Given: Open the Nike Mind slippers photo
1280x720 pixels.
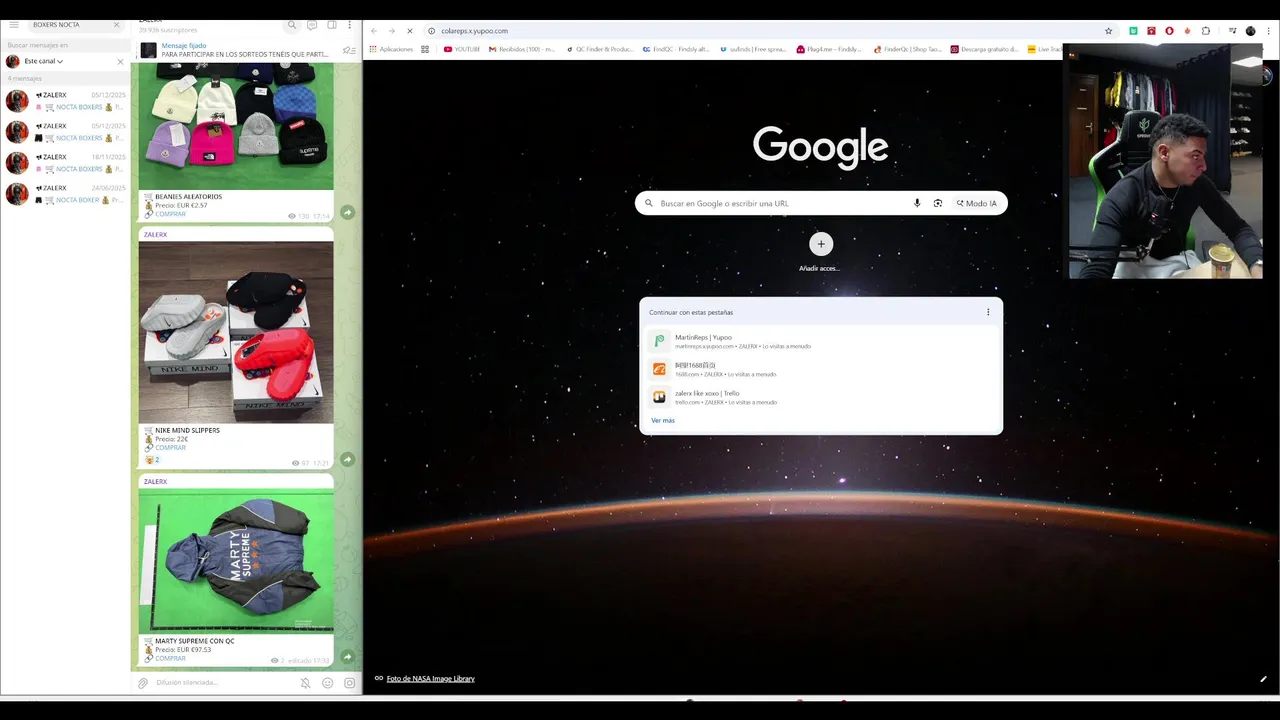Looking at the screenshot, I should pos(236,332).
